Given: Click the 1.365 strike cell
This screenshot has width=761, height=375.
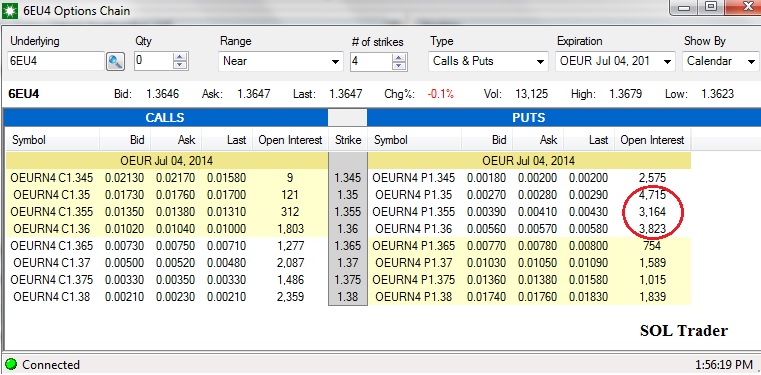Looking at the screenshot, I should point(348,245).
